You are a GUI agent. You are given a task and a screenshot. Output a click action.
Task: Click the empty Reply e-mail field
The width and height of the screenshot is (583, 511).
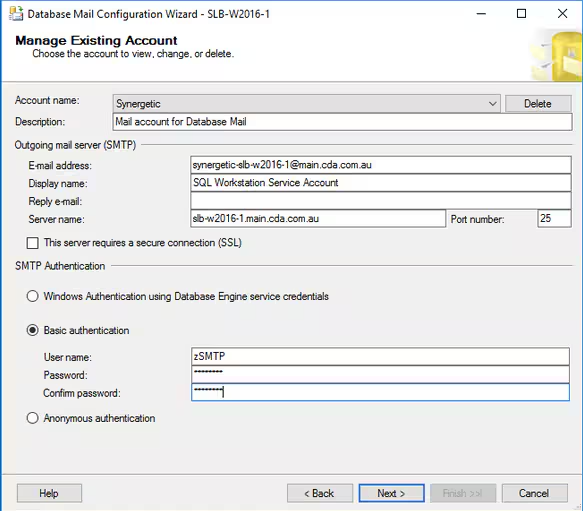point(381,201)
